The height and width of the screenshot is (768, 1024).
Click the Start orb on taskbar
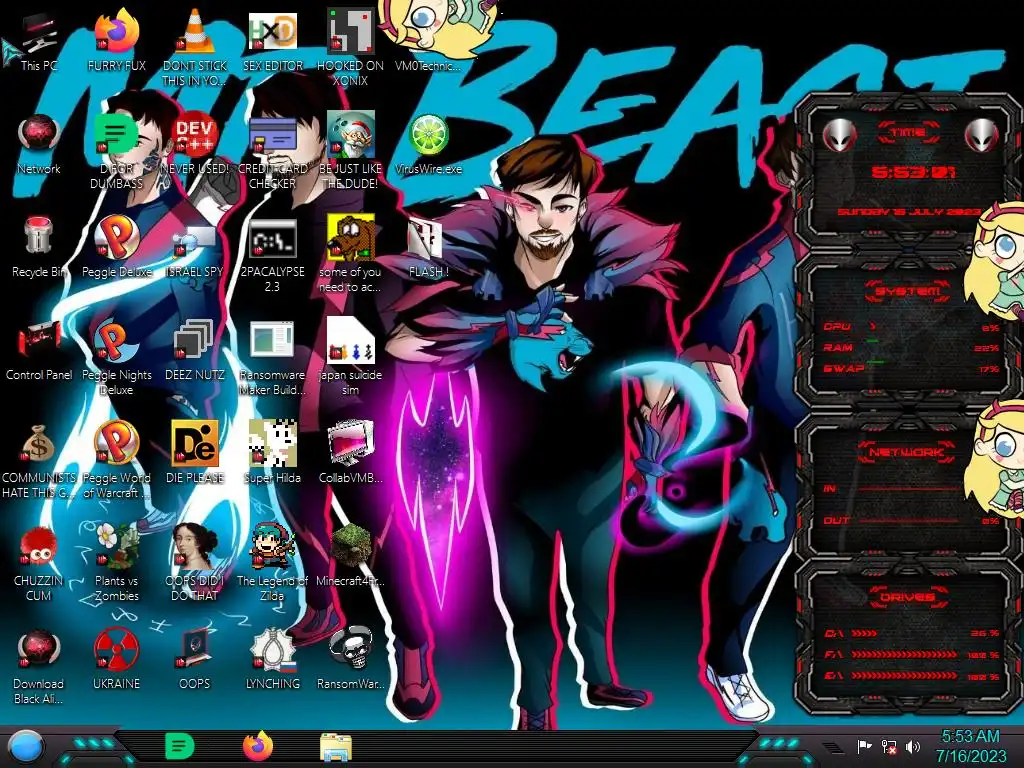point(26,747)
